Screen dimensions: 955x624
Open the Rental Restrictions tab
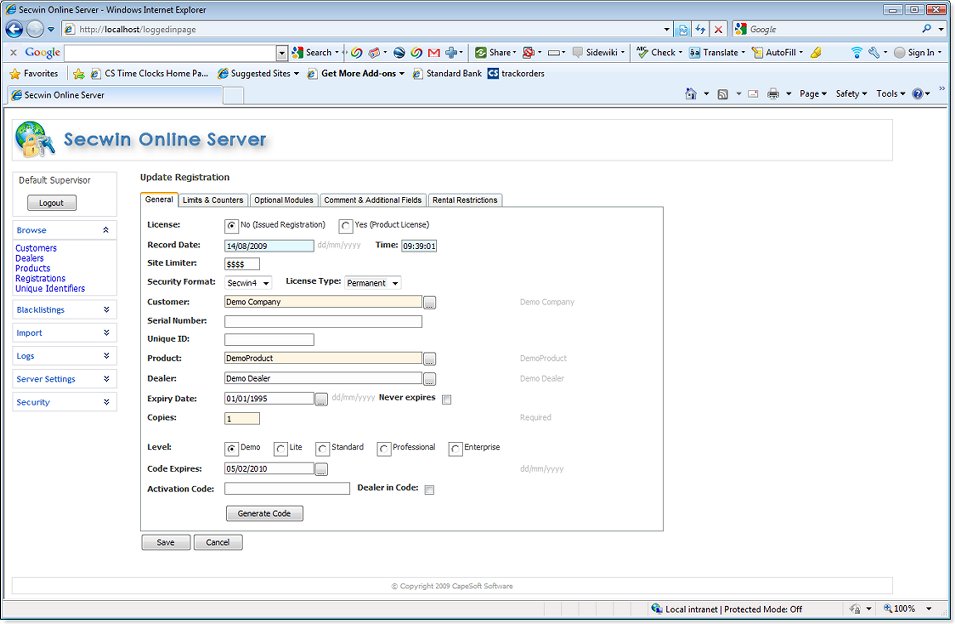click(x=464, y=200)
